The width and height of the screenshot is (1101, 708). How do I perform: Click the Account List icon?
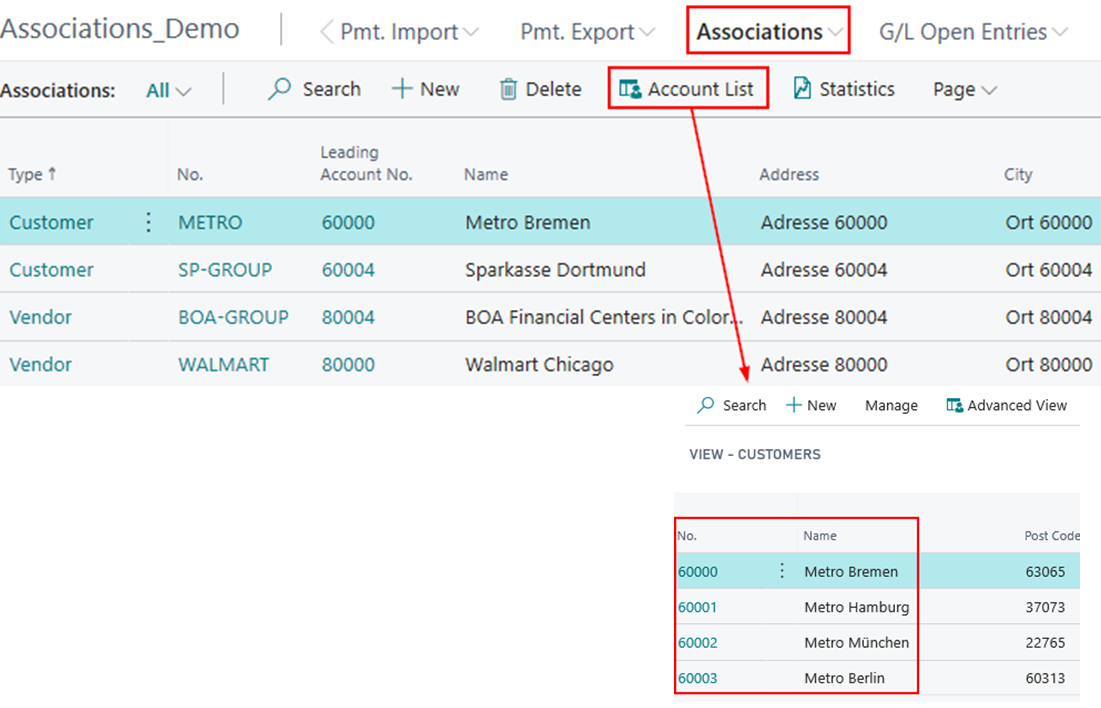630,89
